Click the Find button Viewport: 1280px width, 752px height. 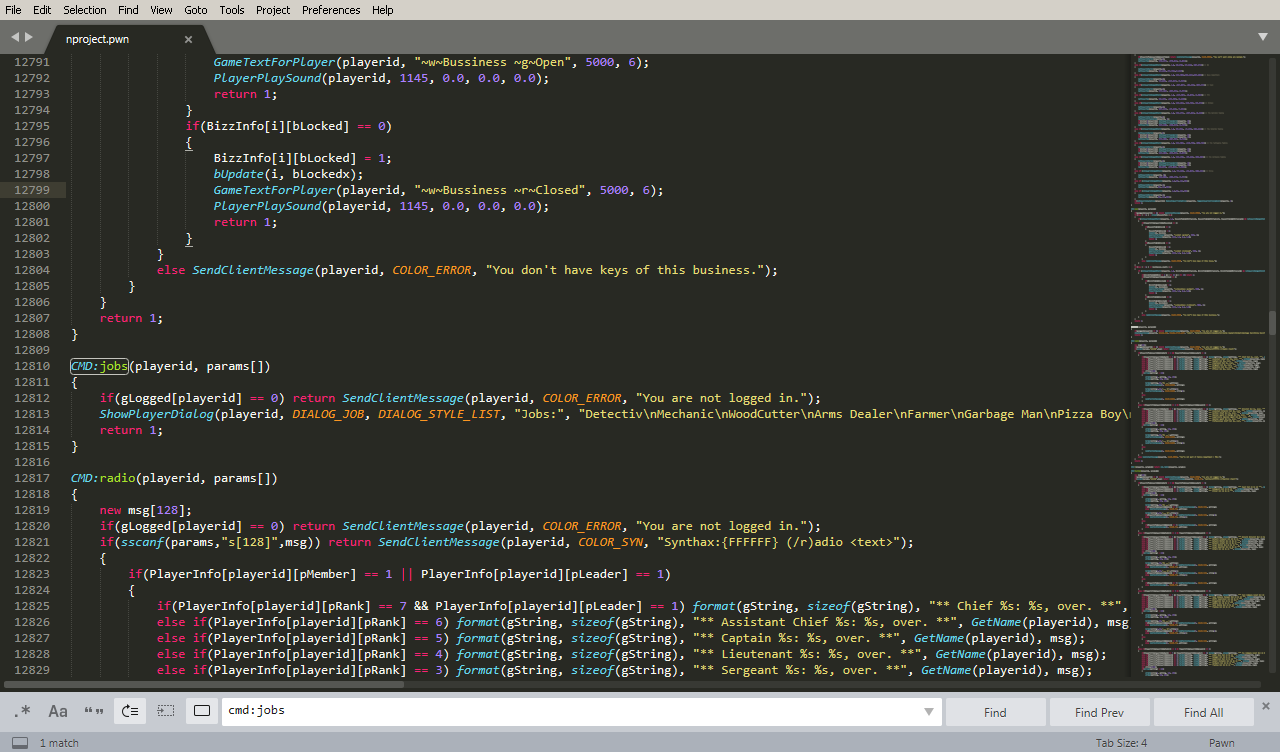(x=995, y=712)
